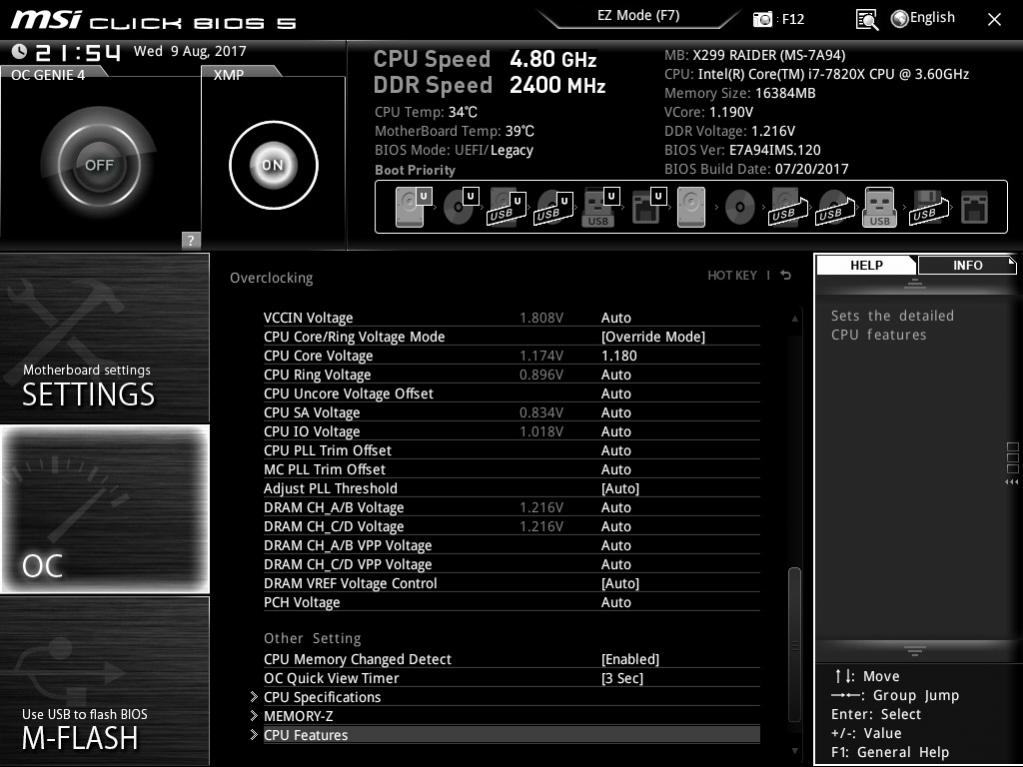Viewport: 1023px width, 767px height.
Task: Select the CPU PLL Trim Offset row label
Action: point(328,450)
